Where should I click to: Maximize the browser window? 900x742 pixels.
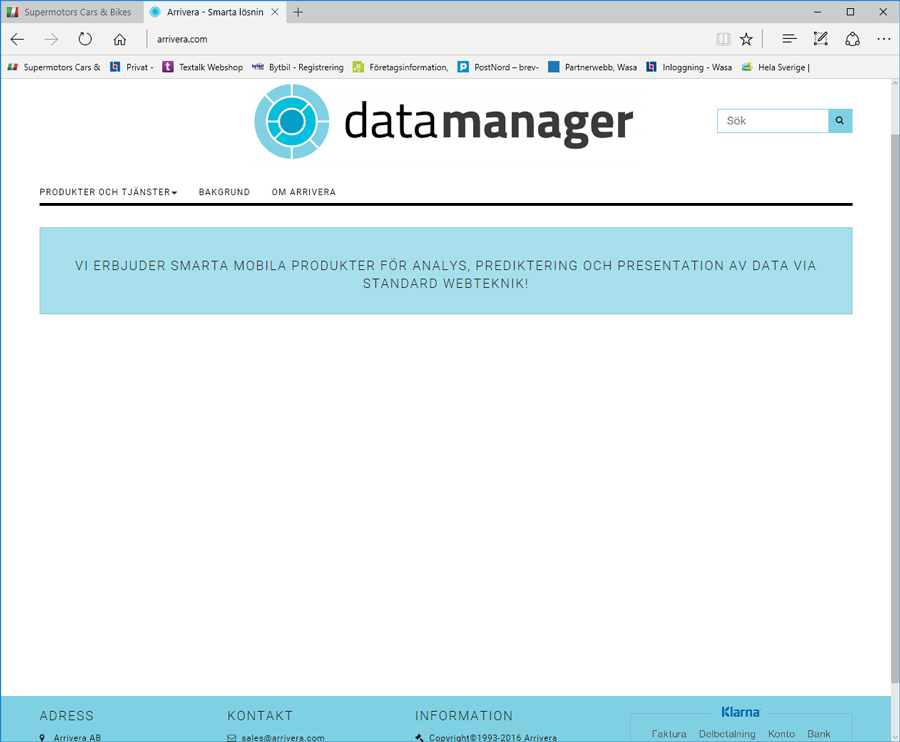click(x=850, y=12)
